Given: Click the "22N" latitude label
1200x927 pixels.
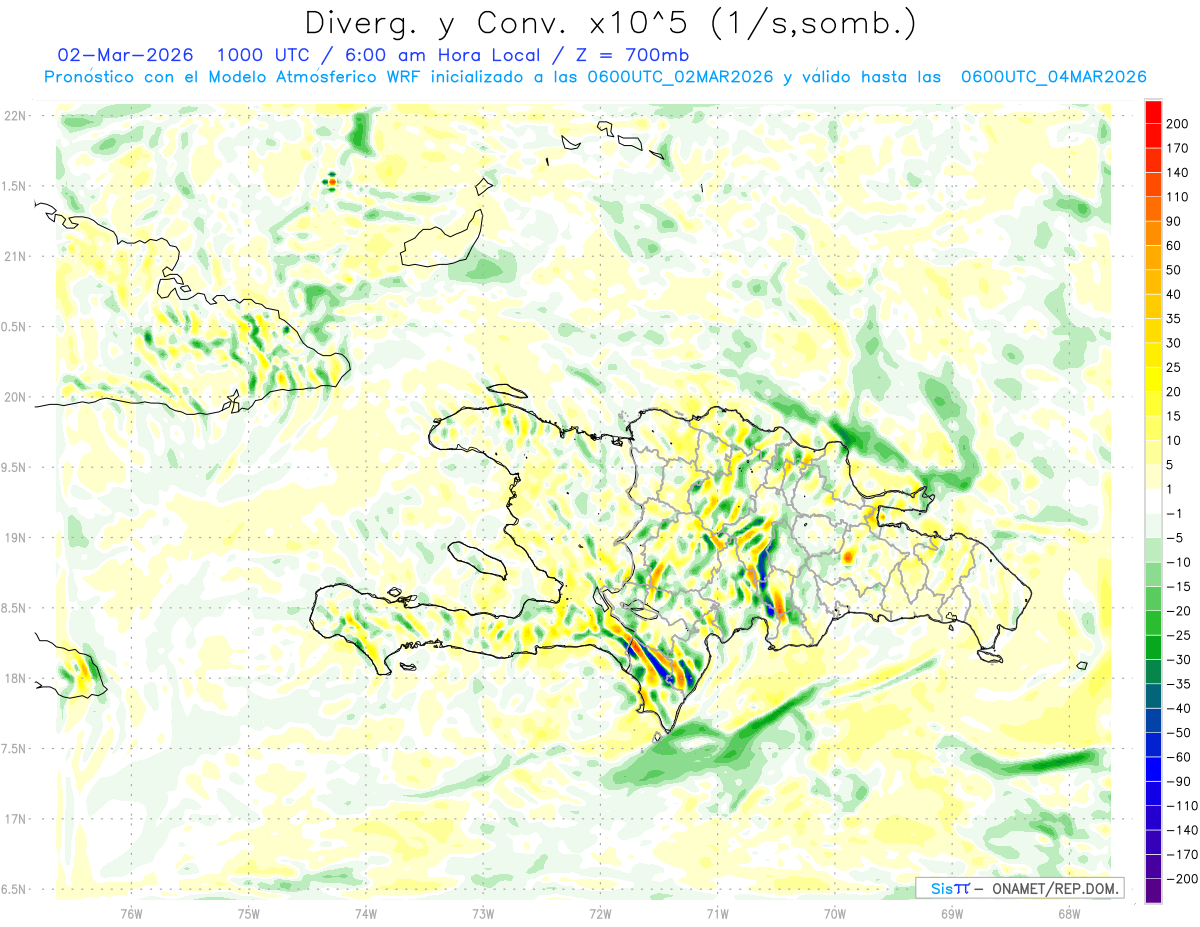Looking at the screenshot, I should pos(15,115).
